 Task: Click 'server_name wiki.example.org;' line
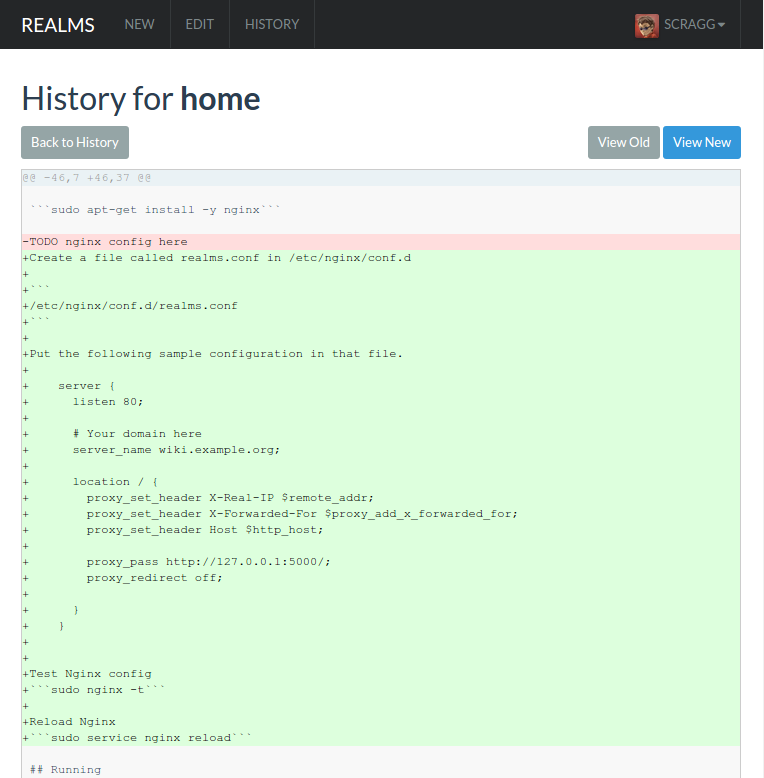point(381,450)
